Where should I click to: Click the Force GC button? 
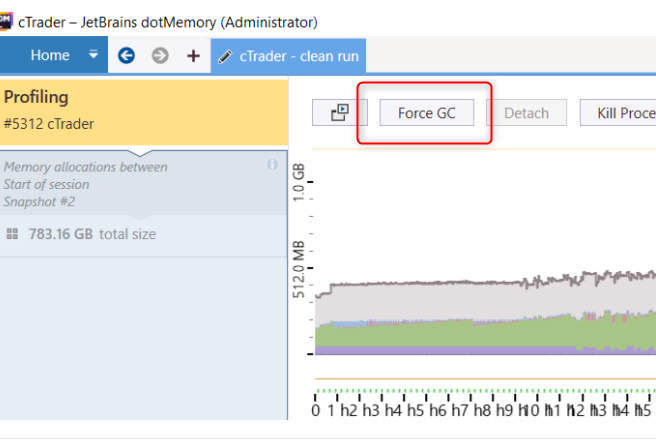coord(427,113)
